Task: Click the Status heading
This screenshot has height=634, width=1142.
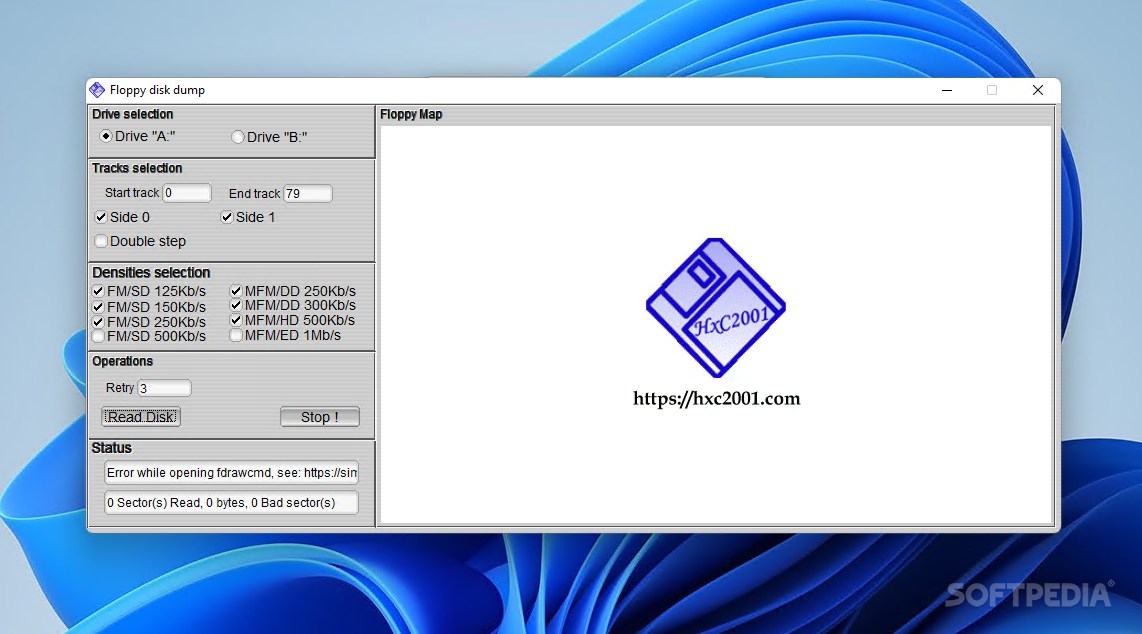Action: click(111, 448)
